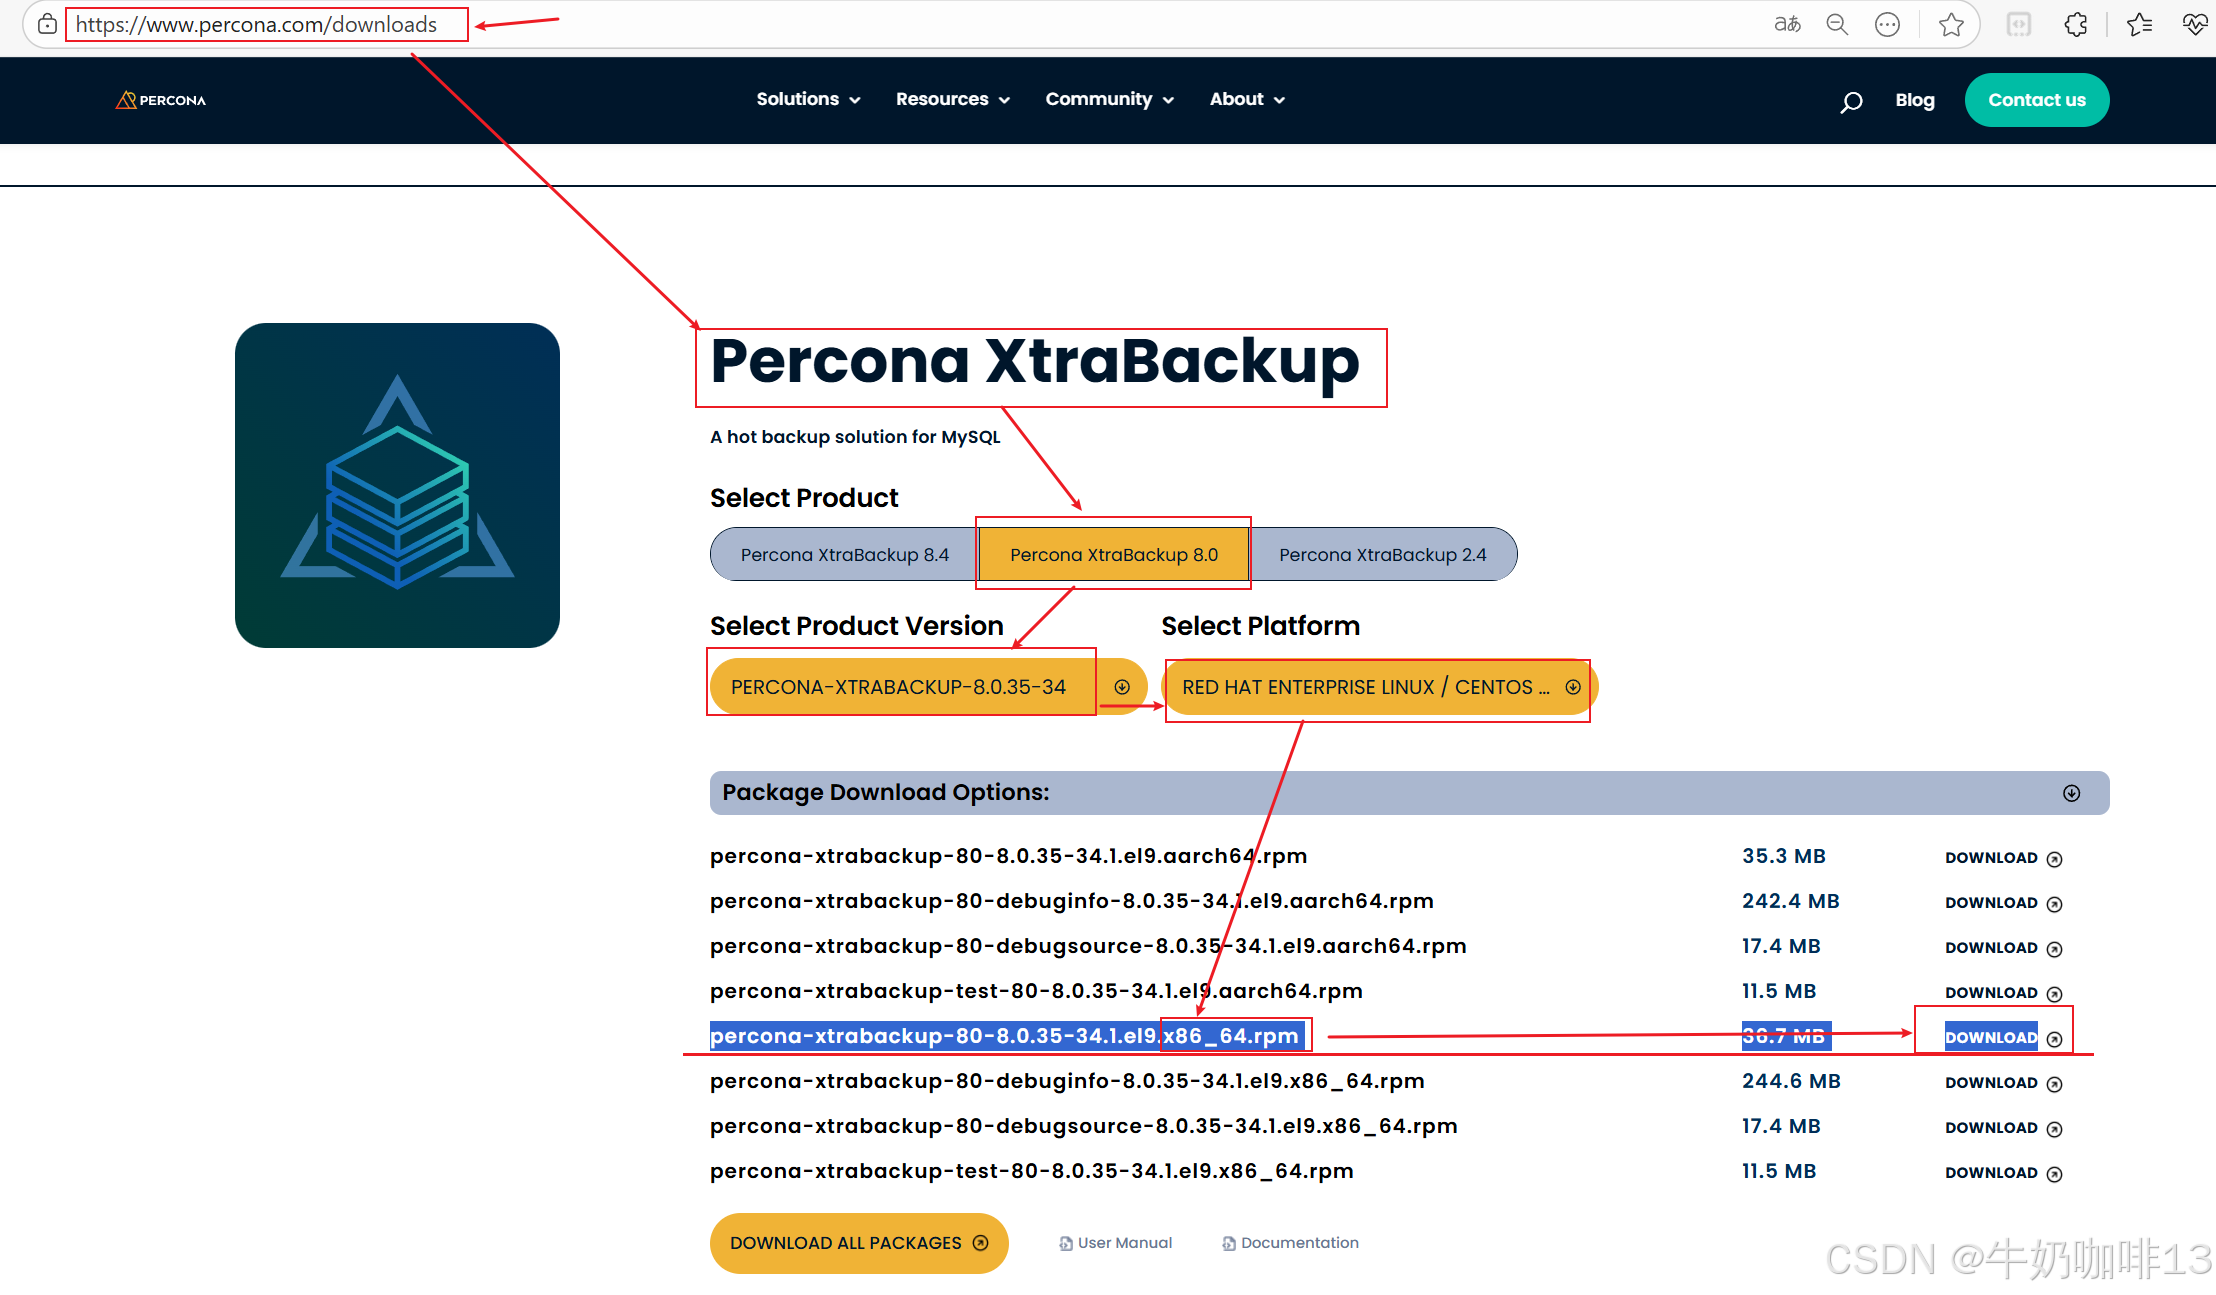This screenshot has width=2216, height=1295.
Task: Open the favorites list icon
Action: (x=2139, y=25)
